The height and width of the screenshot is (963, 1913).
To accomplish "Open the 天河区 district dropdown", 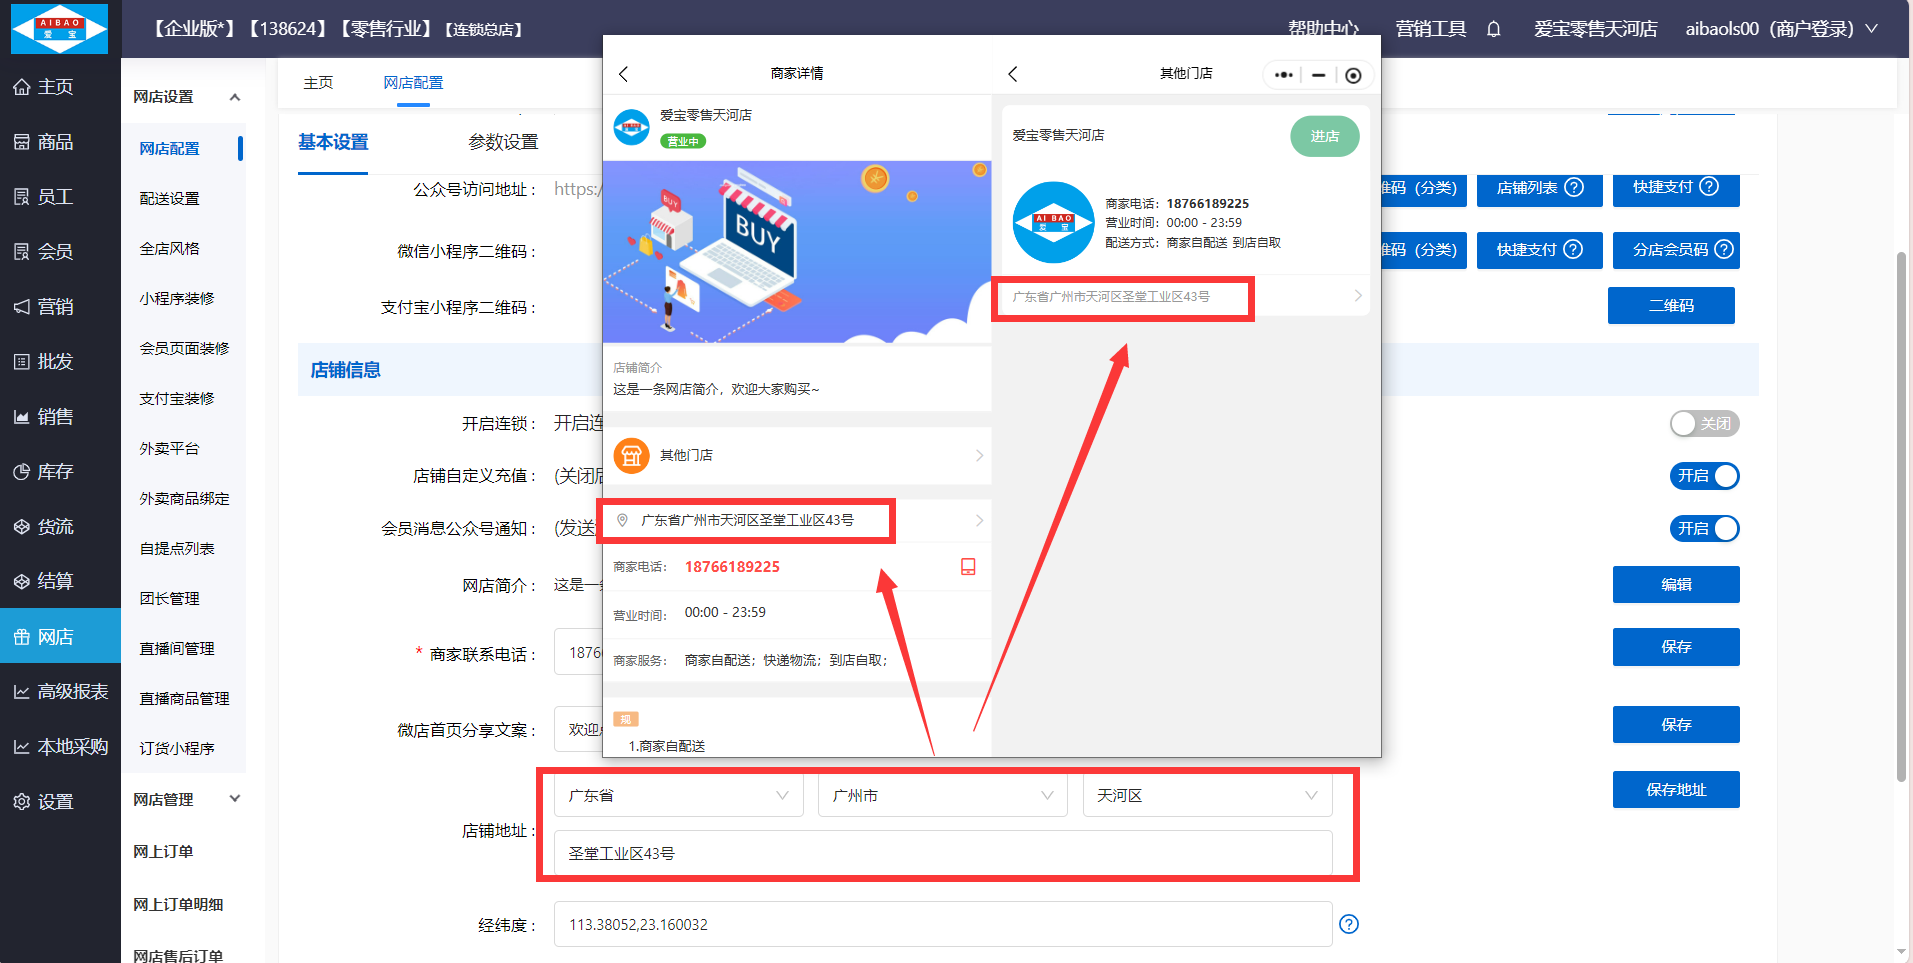I will [1206, 796].
